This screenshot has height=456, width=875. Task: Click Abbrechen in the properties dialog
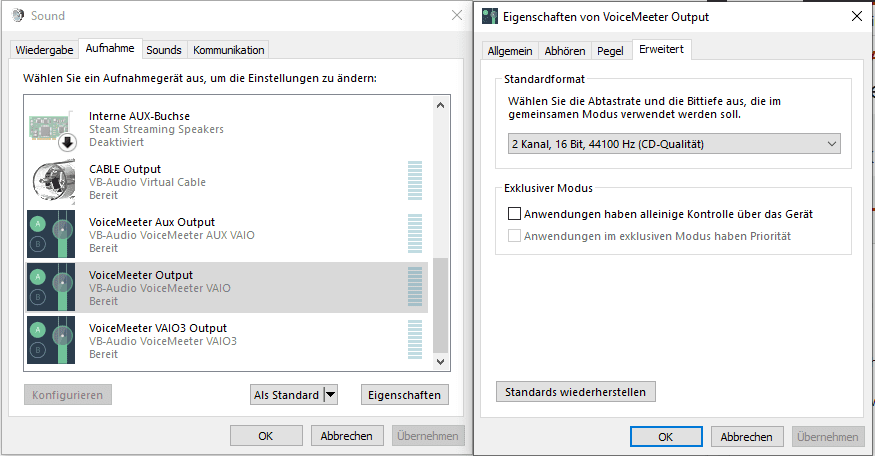coord(747,436)
